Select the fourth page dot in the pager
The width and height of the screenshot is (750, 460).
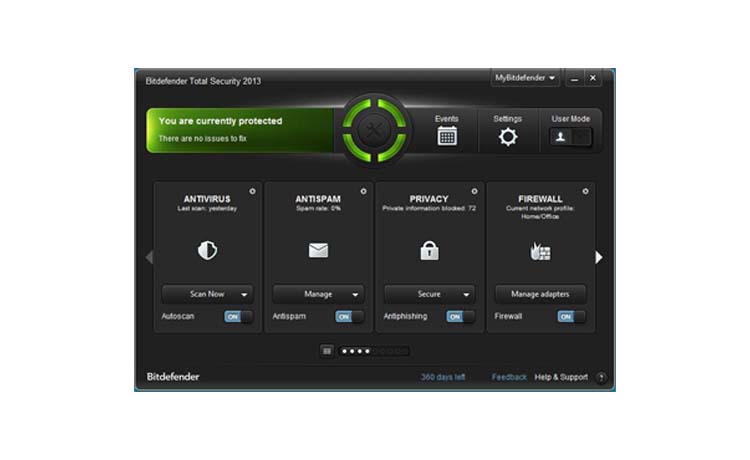click(367, 351)
